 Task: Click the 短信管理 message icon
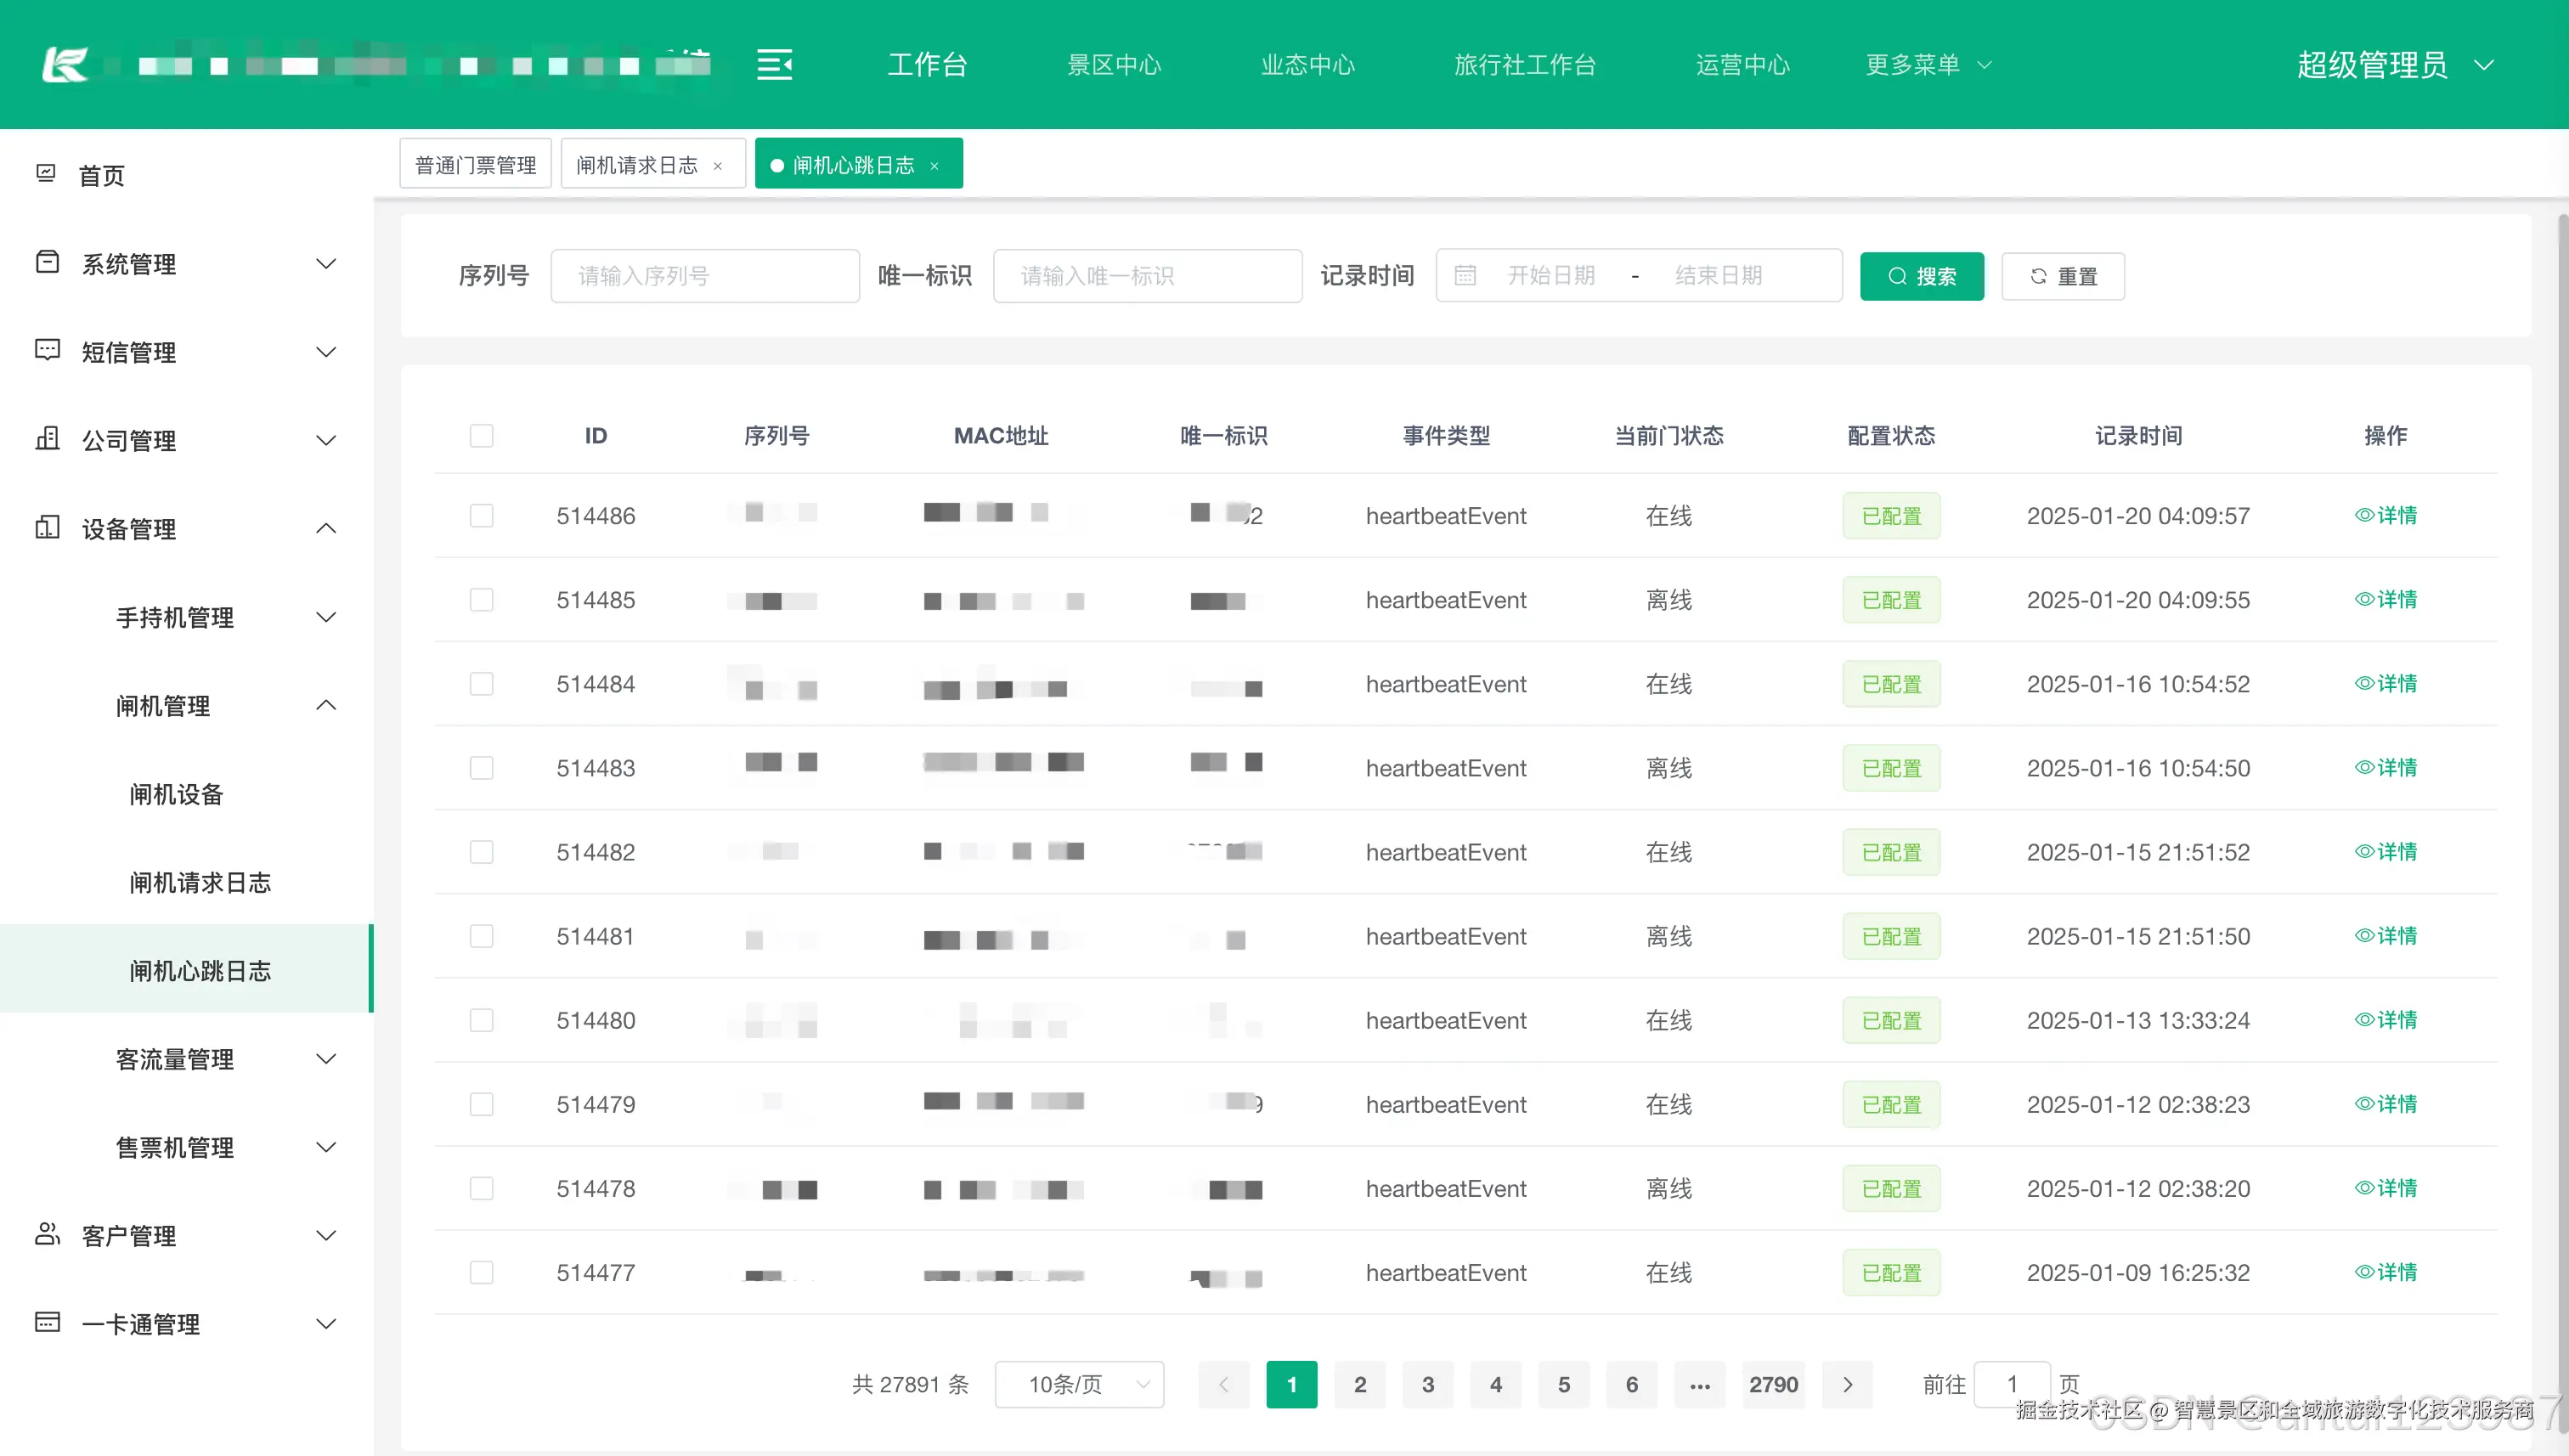coord(47,351)
